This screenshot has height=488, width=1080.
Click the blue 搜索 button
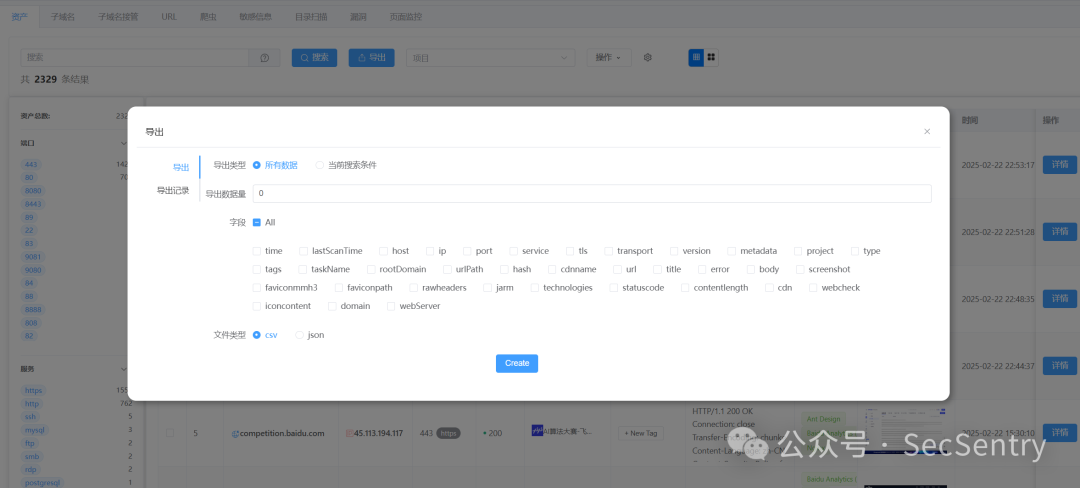[314, 58]
